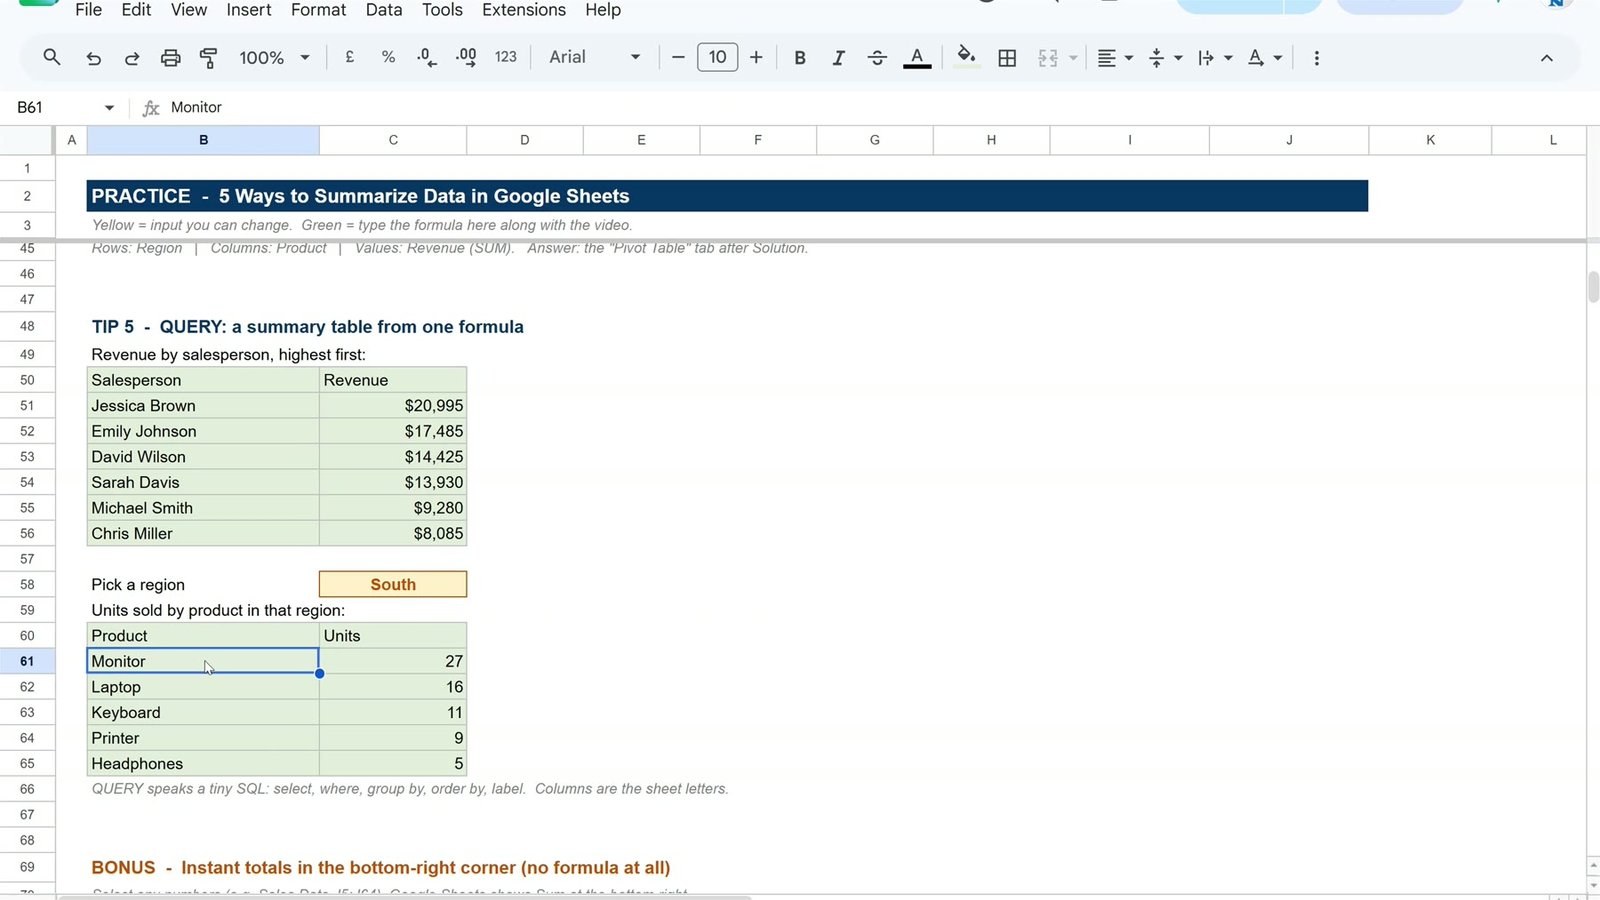Select the Printer product cell
Screen dimensions: 1600x900
tap(203, 738)
